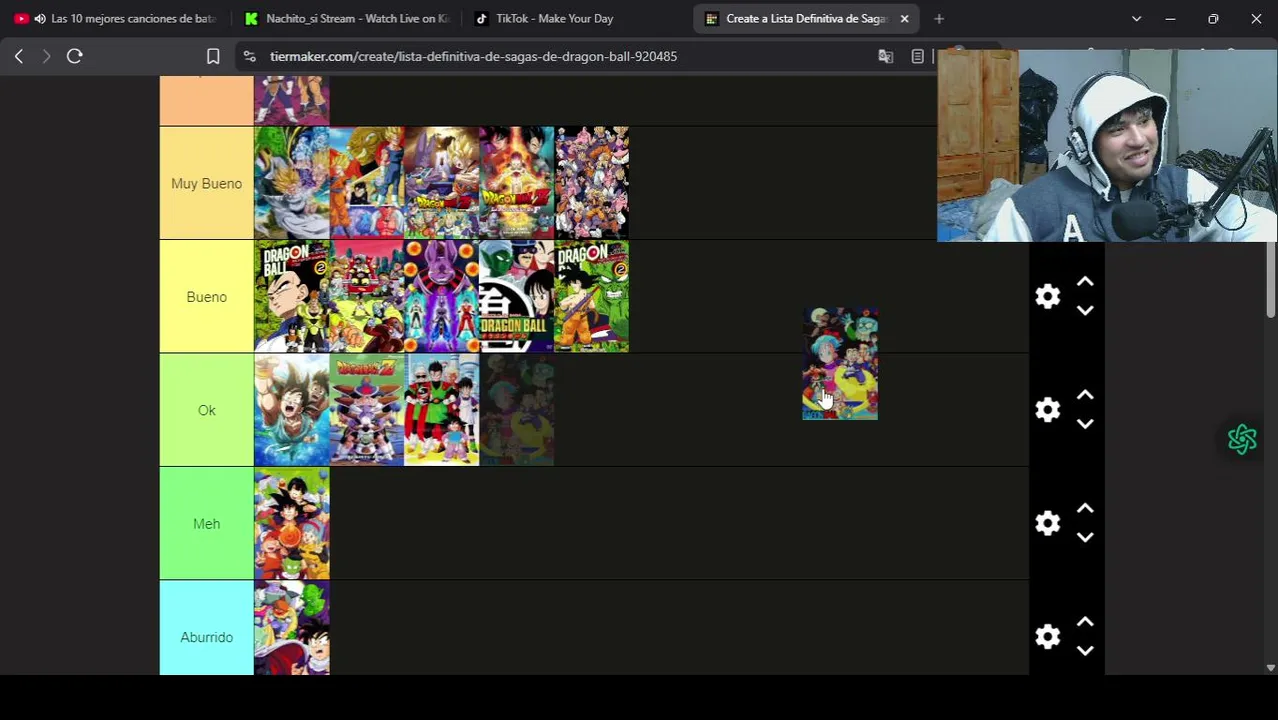Select Battle of Gods poster in Muy Bueno
Image resolution: width=1278 pixels, height=720 pixels.
[x=442, y=183]
